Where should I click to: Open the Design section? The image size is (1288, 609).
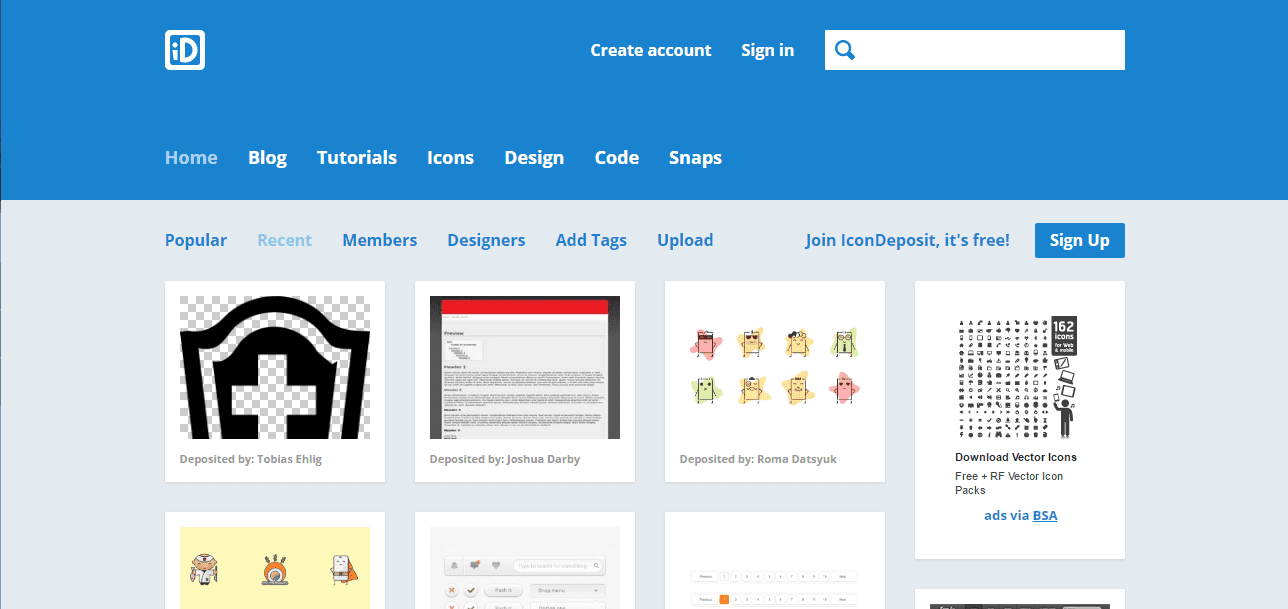click(x=534, y=158)
